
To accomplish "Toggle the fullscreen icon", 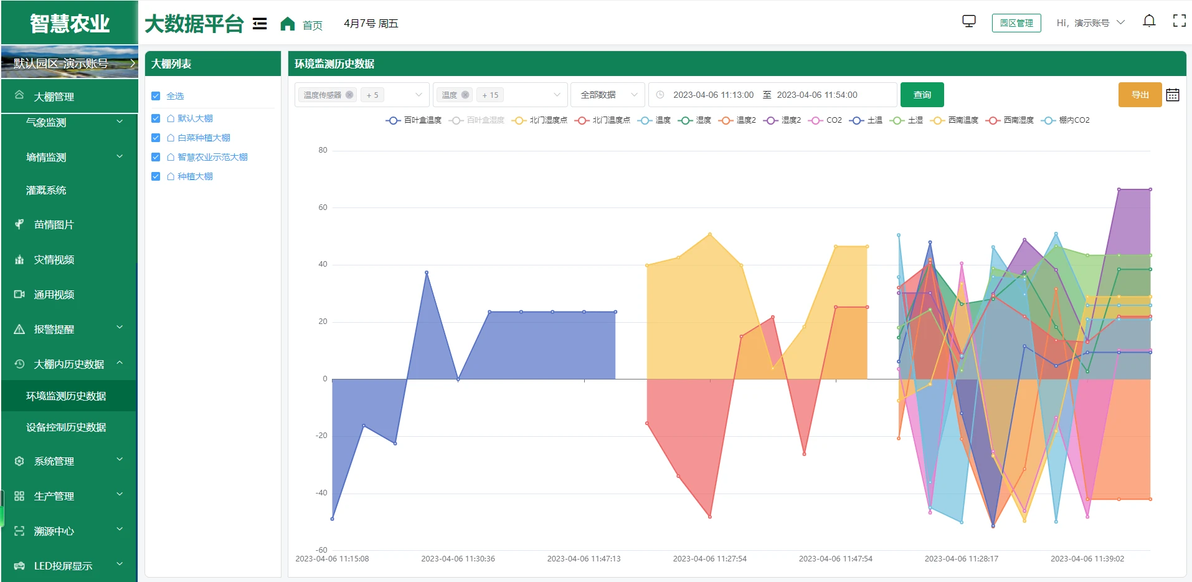I will coord(1179,21).
